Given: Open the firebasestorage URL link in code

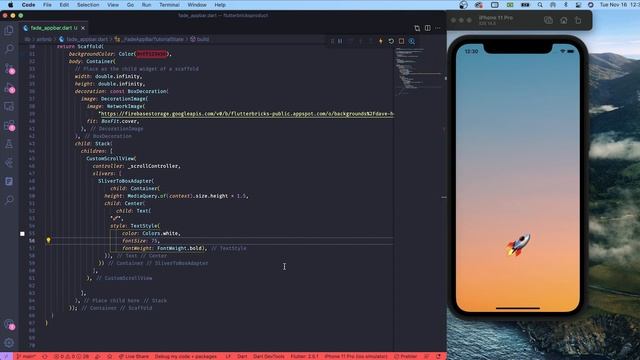Looking at the screenshot, I should tap(247, 114).
